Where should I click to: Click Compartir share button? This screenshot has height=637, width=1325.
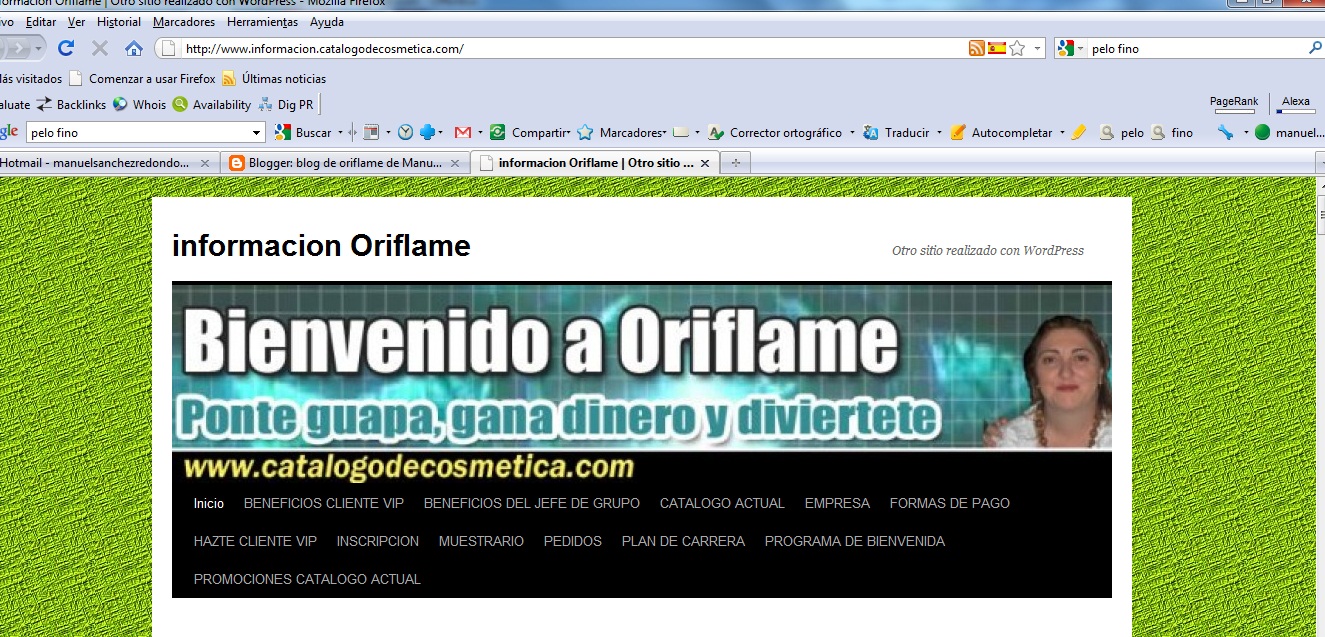(x=529, y=132)
